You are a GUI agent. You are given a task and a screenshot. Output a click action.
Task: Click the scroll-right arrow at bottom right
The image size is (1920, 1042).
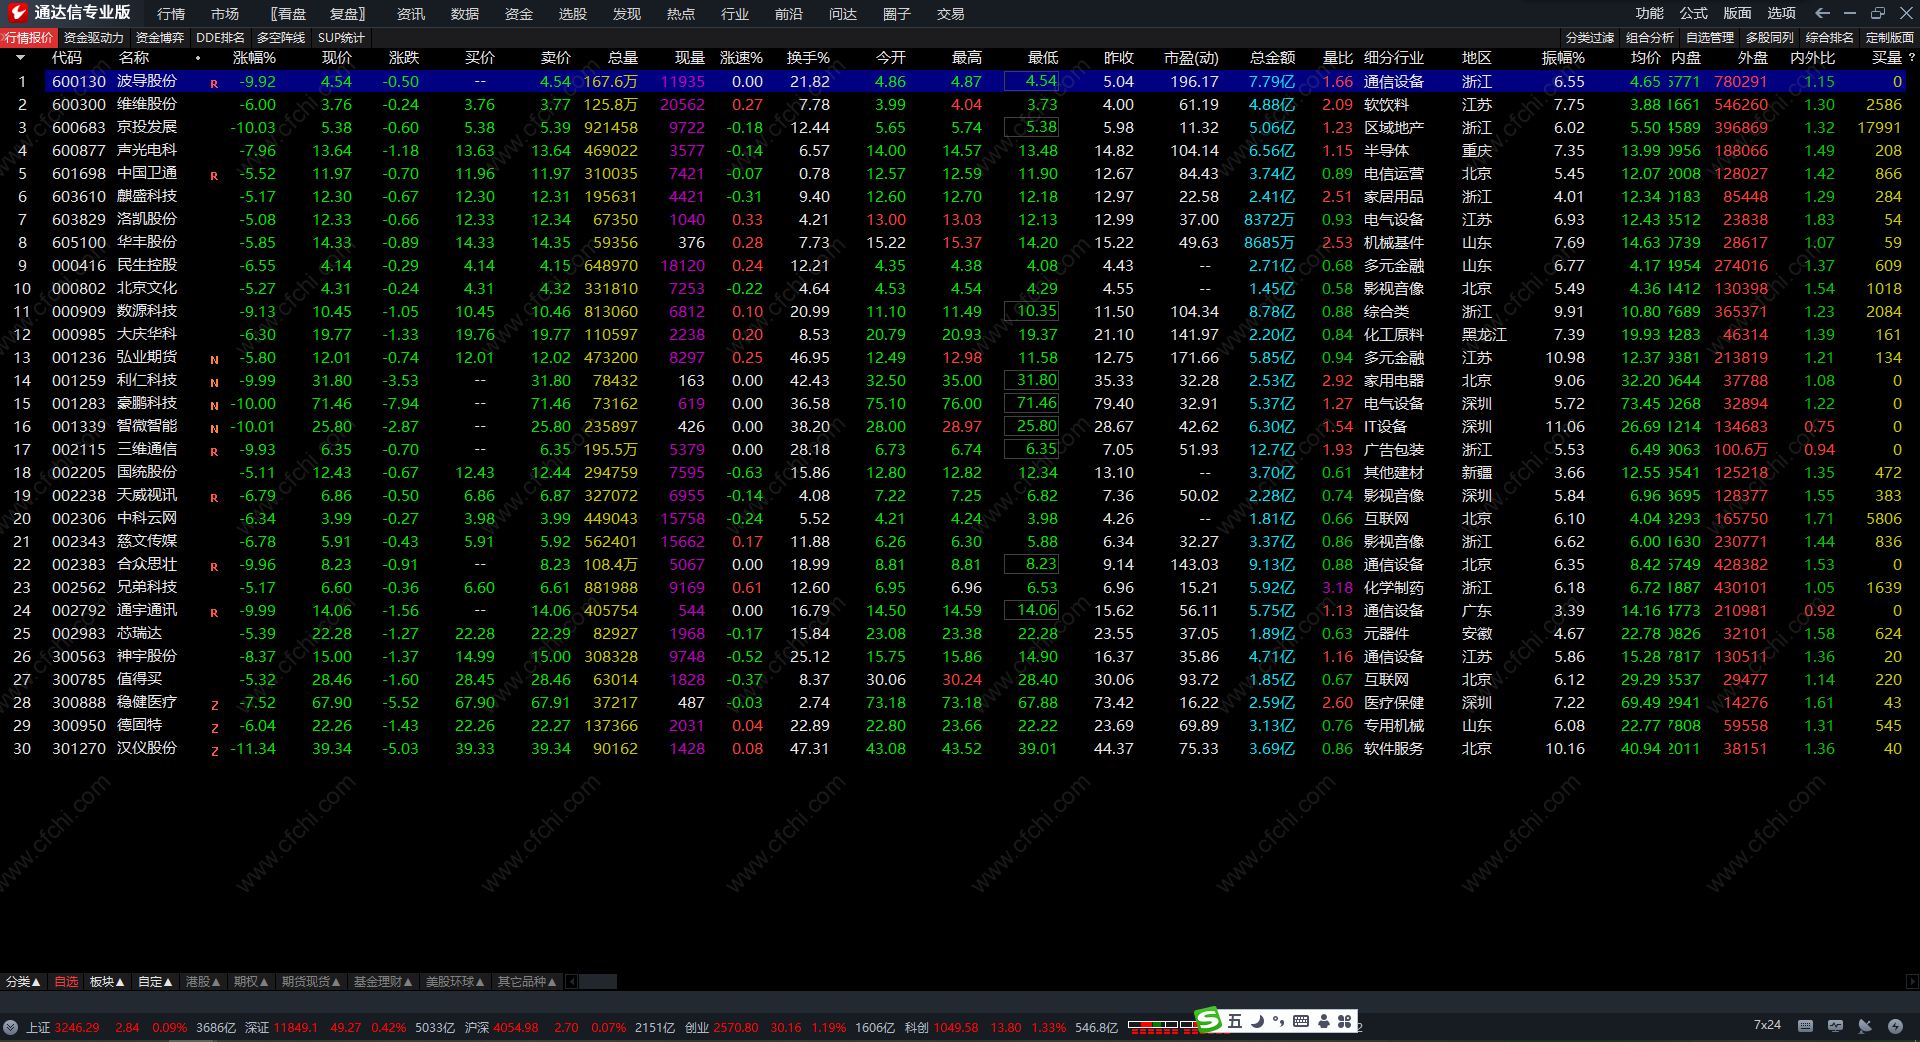1912,982
